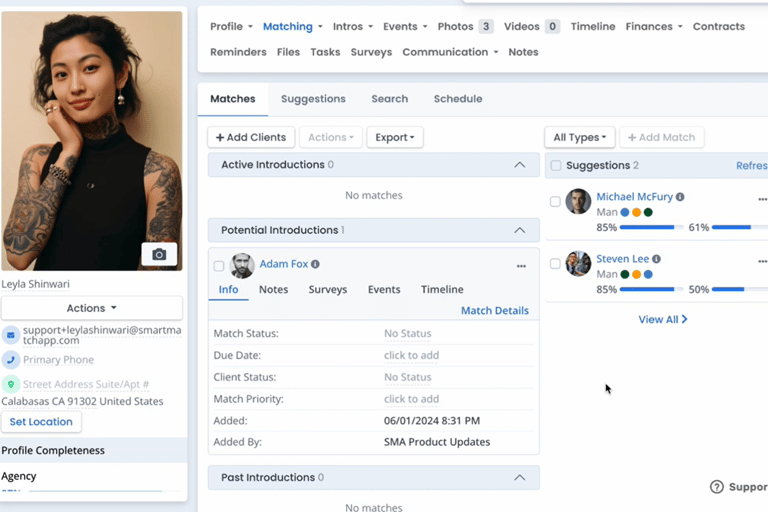Open the disabled Actions dropdown beside Add Clients

coord(331,137)
